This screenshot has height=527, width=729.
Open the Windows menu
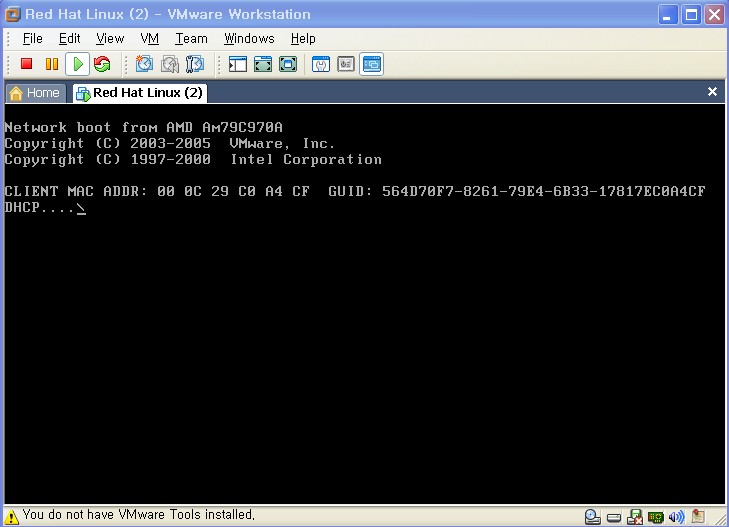click(249, 38)
